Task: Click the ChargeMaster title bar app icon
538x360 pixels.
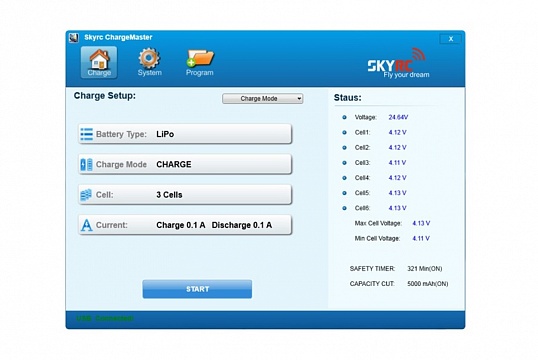Action: 74,38
